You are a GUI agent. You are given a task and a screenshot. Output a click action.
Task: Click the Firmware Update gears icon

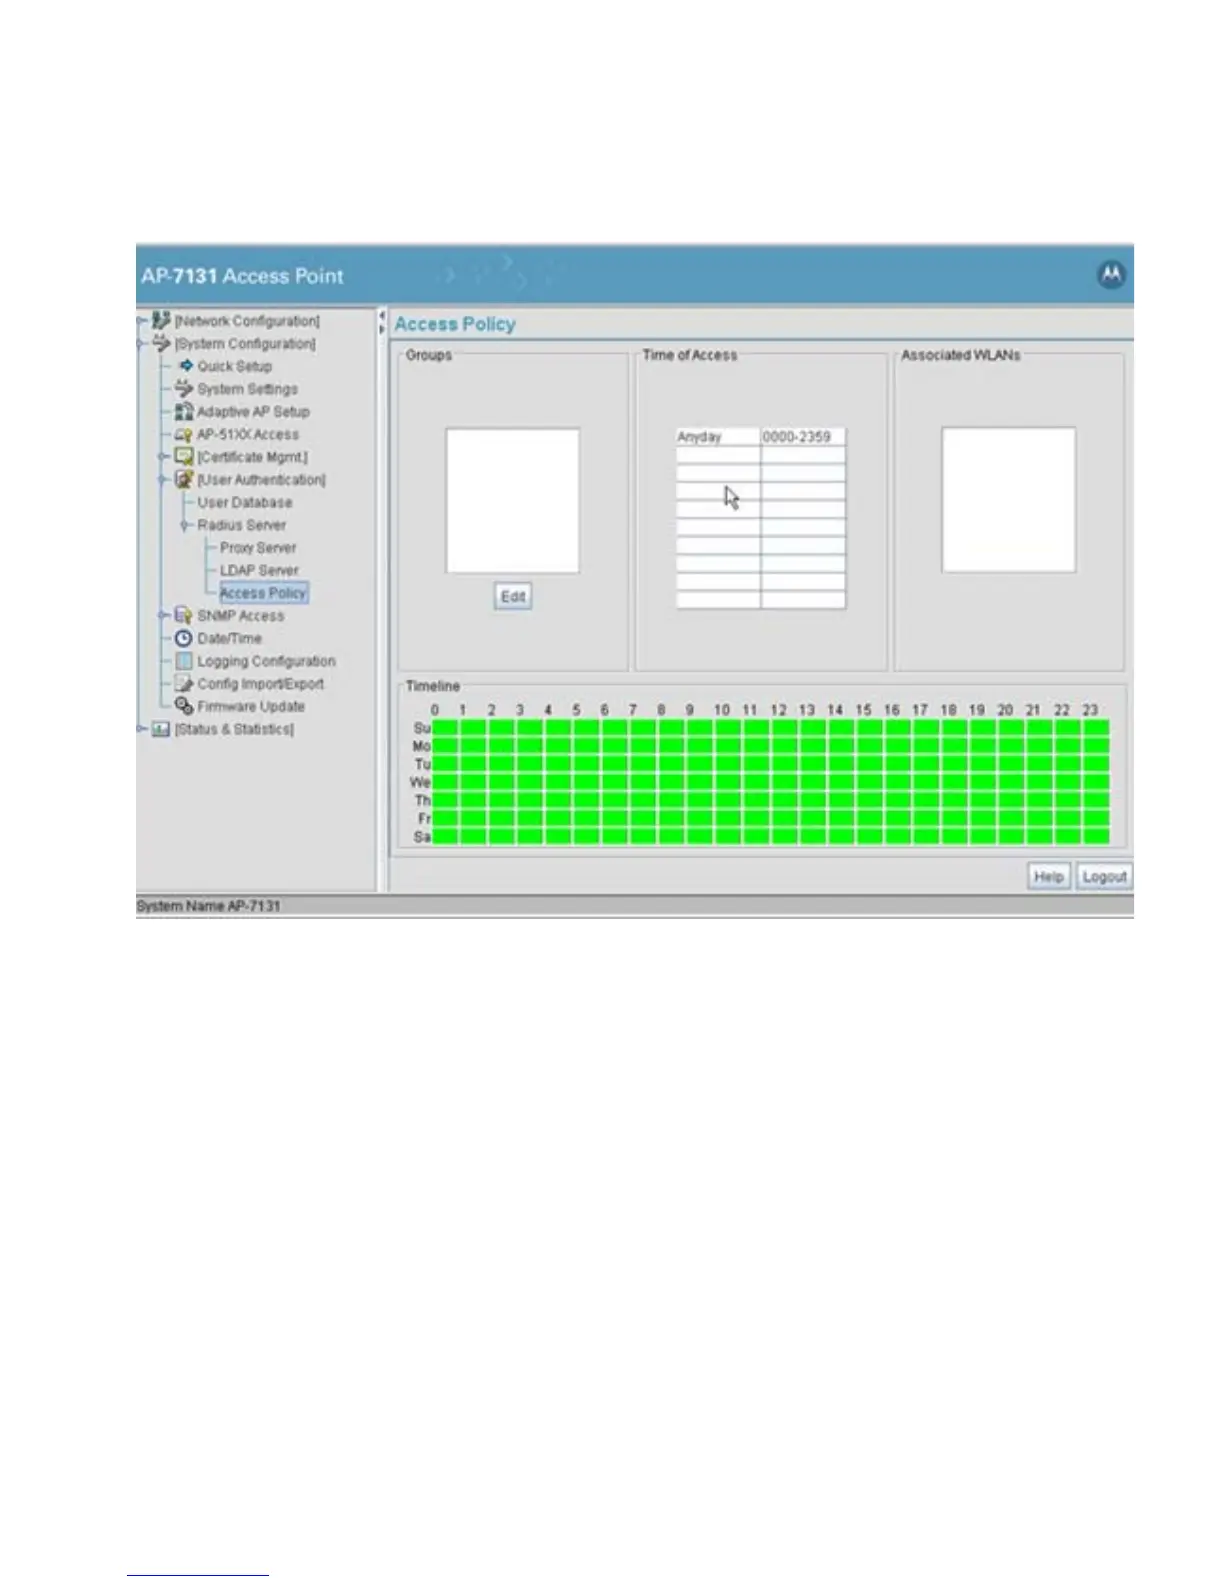pos(184,706)
